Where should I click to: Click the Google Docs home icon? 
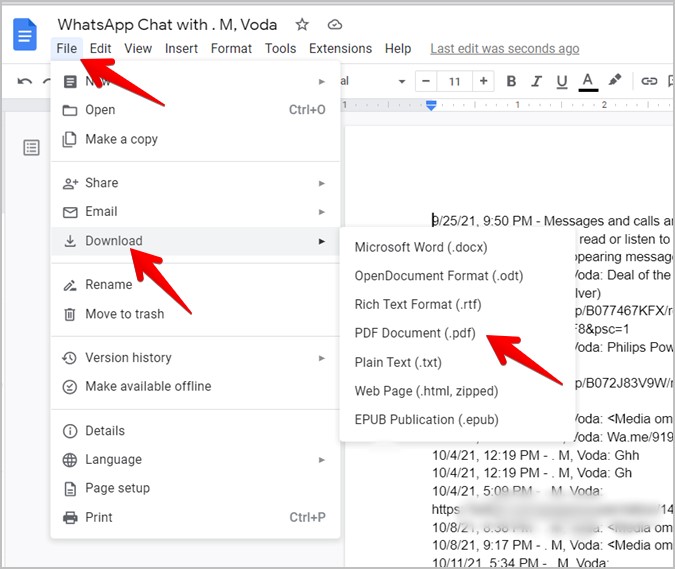point(24,34)
